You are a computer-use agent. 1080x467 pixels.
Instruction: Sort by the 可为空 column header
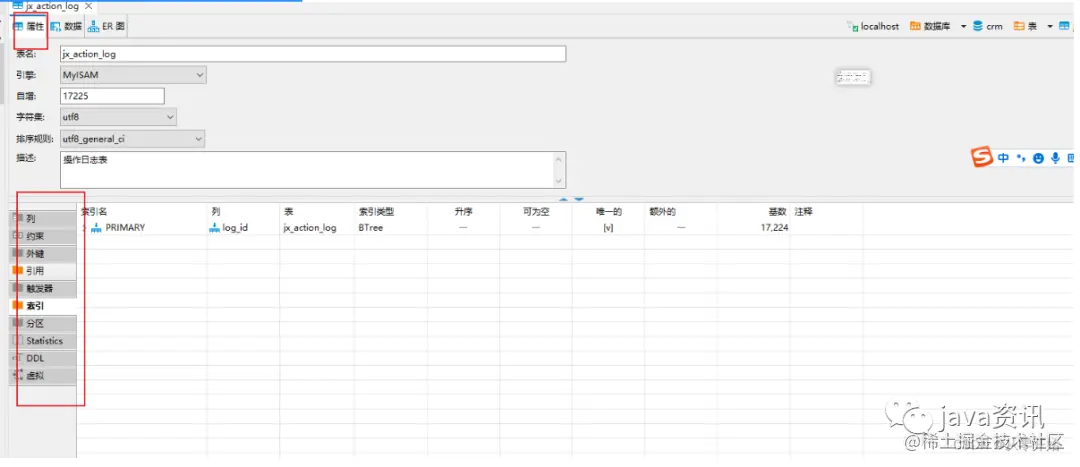pos(536,211)
